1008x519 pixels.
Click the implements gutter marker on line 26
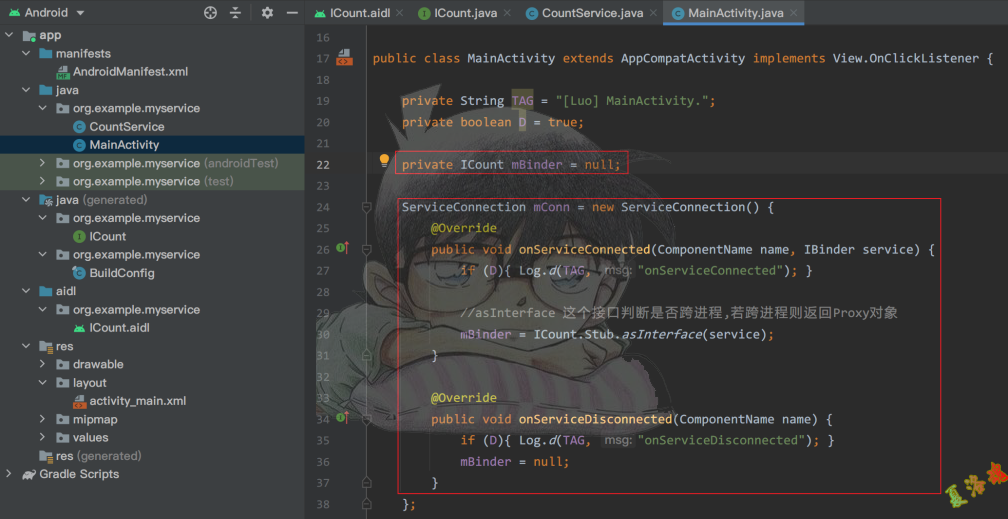[342, 248]
